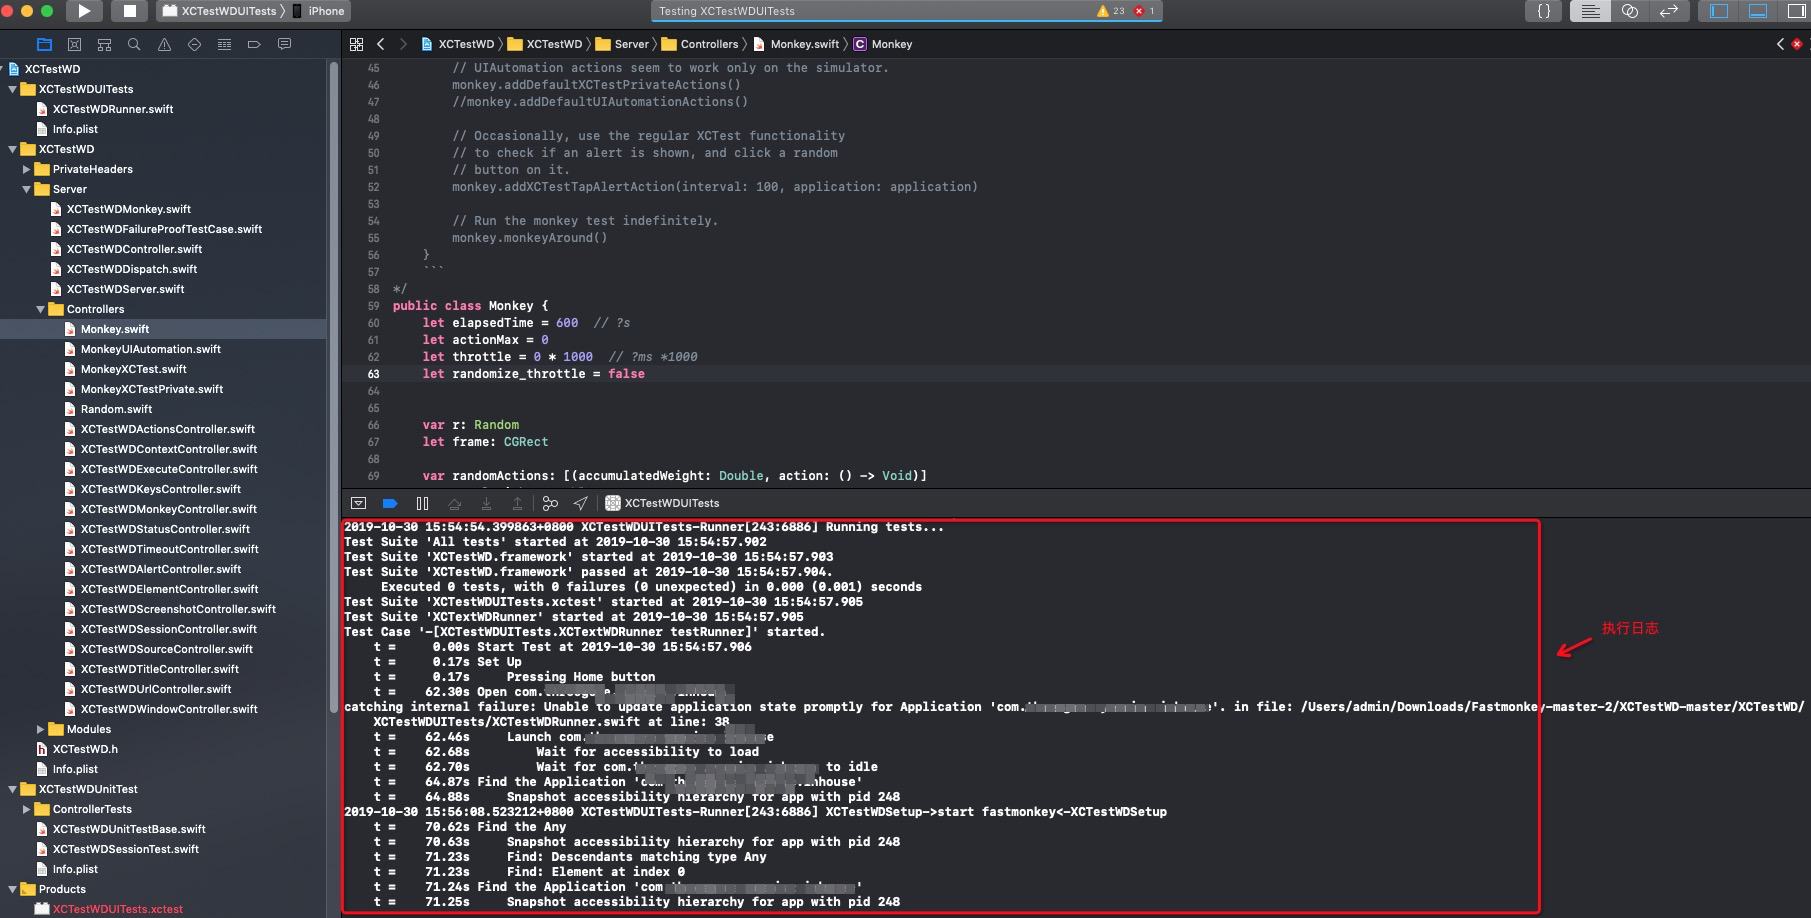Click the navigator vertical scrollbar
The image size is (1811, 918).
333,388
